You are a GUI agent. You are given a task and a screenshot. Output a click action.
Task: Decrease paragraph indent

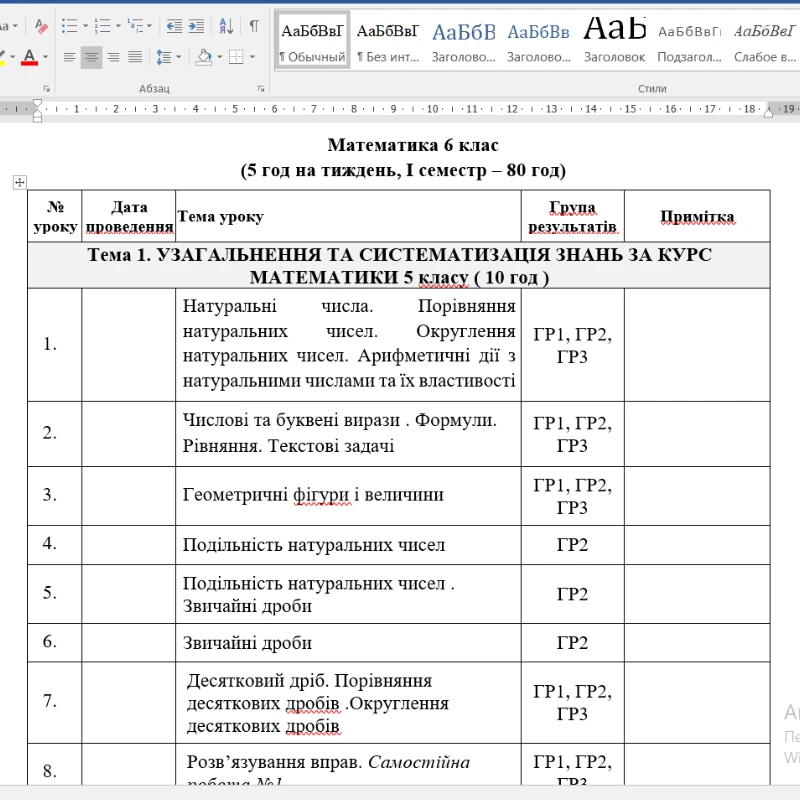coord(174,26)
